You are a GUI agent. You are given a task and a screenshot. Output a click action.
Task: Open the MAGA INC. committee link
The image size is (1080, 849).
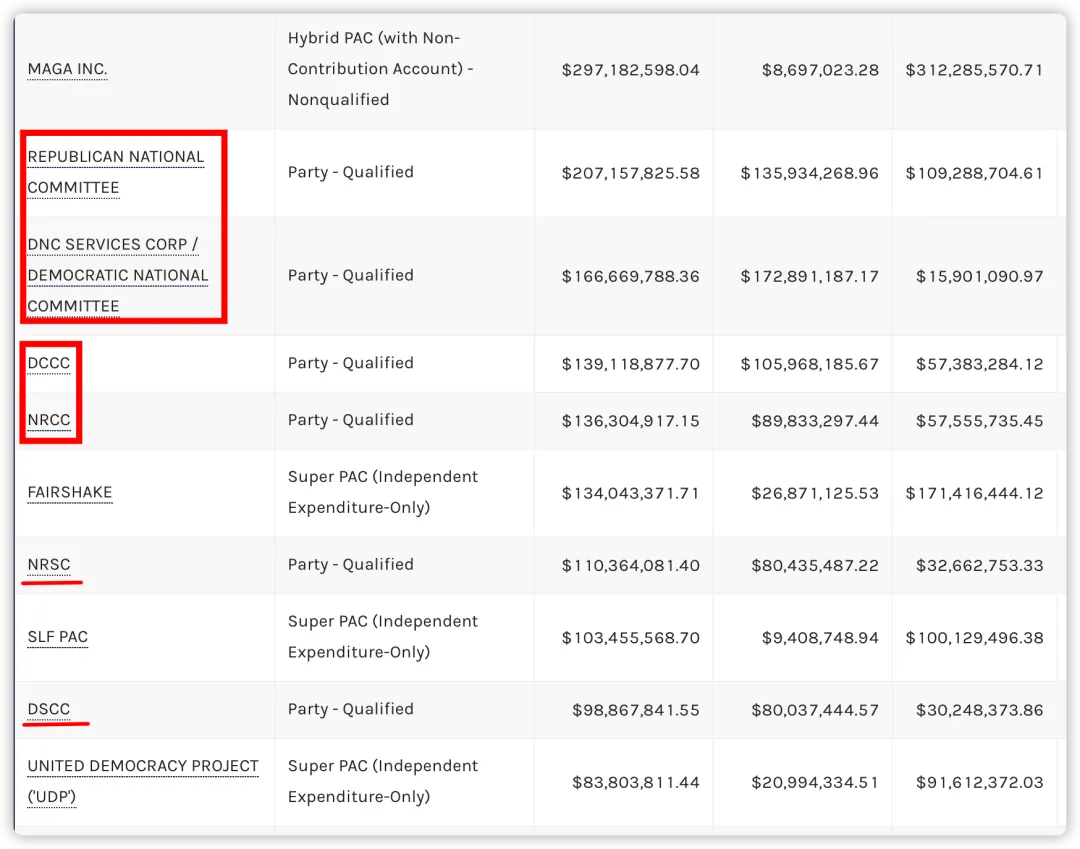coord(67,69)
